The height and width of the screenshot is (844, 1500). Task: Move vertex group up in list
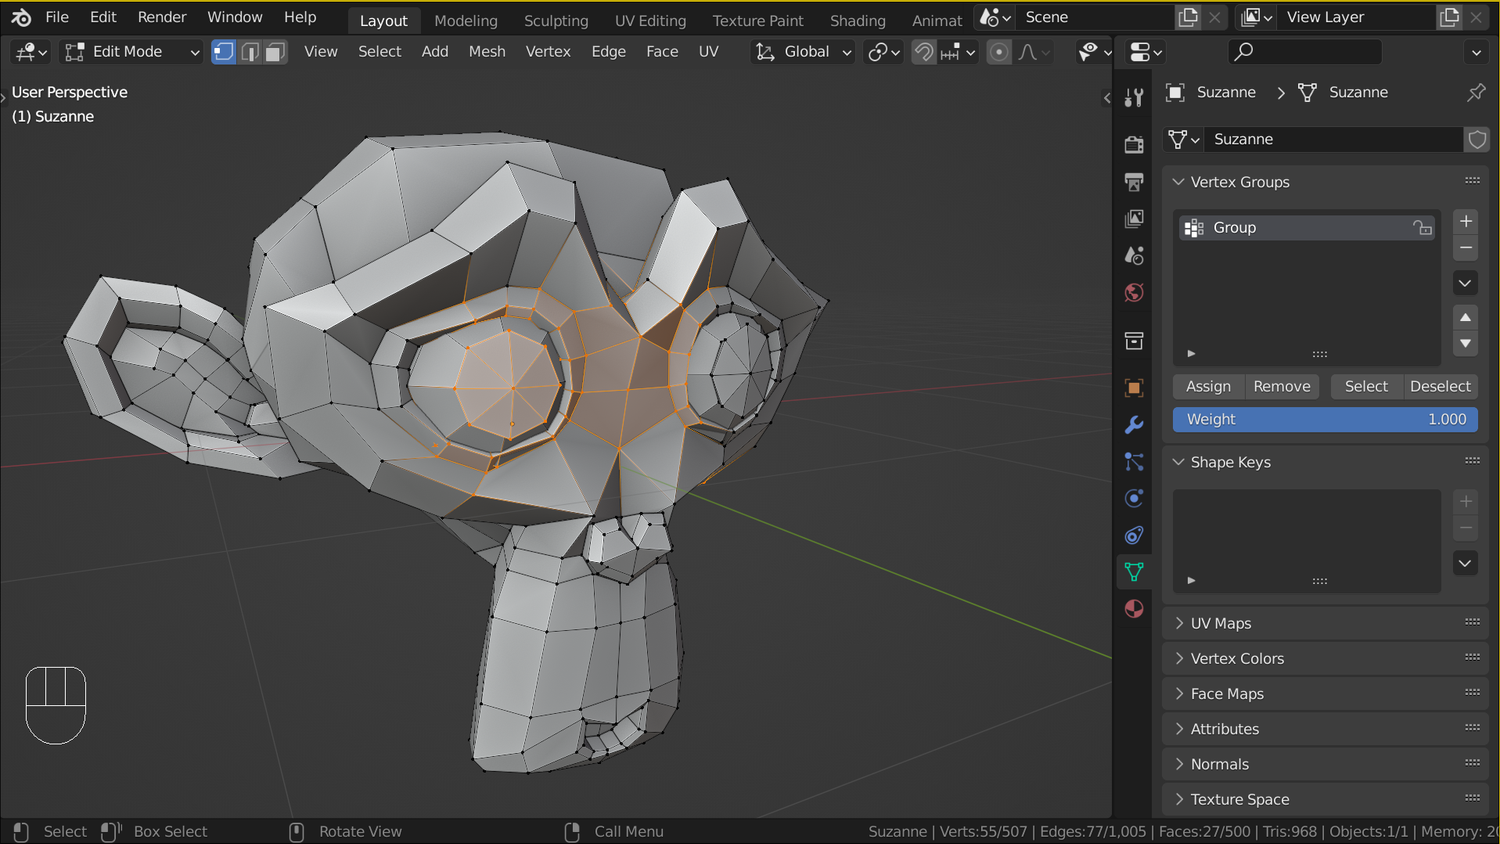click(1465, 318)
